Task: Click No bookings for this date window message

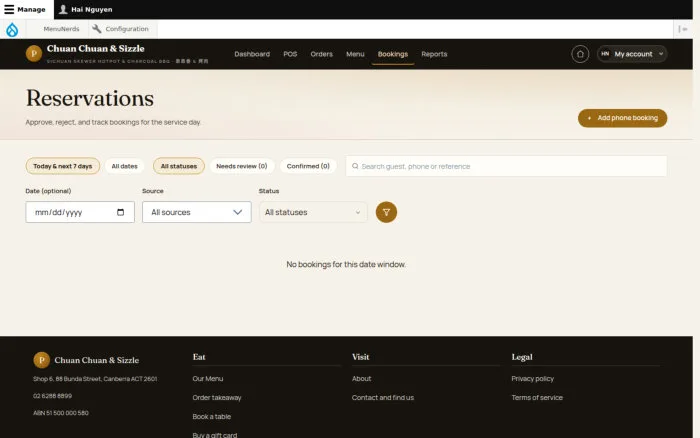Action: coord(346,264)
